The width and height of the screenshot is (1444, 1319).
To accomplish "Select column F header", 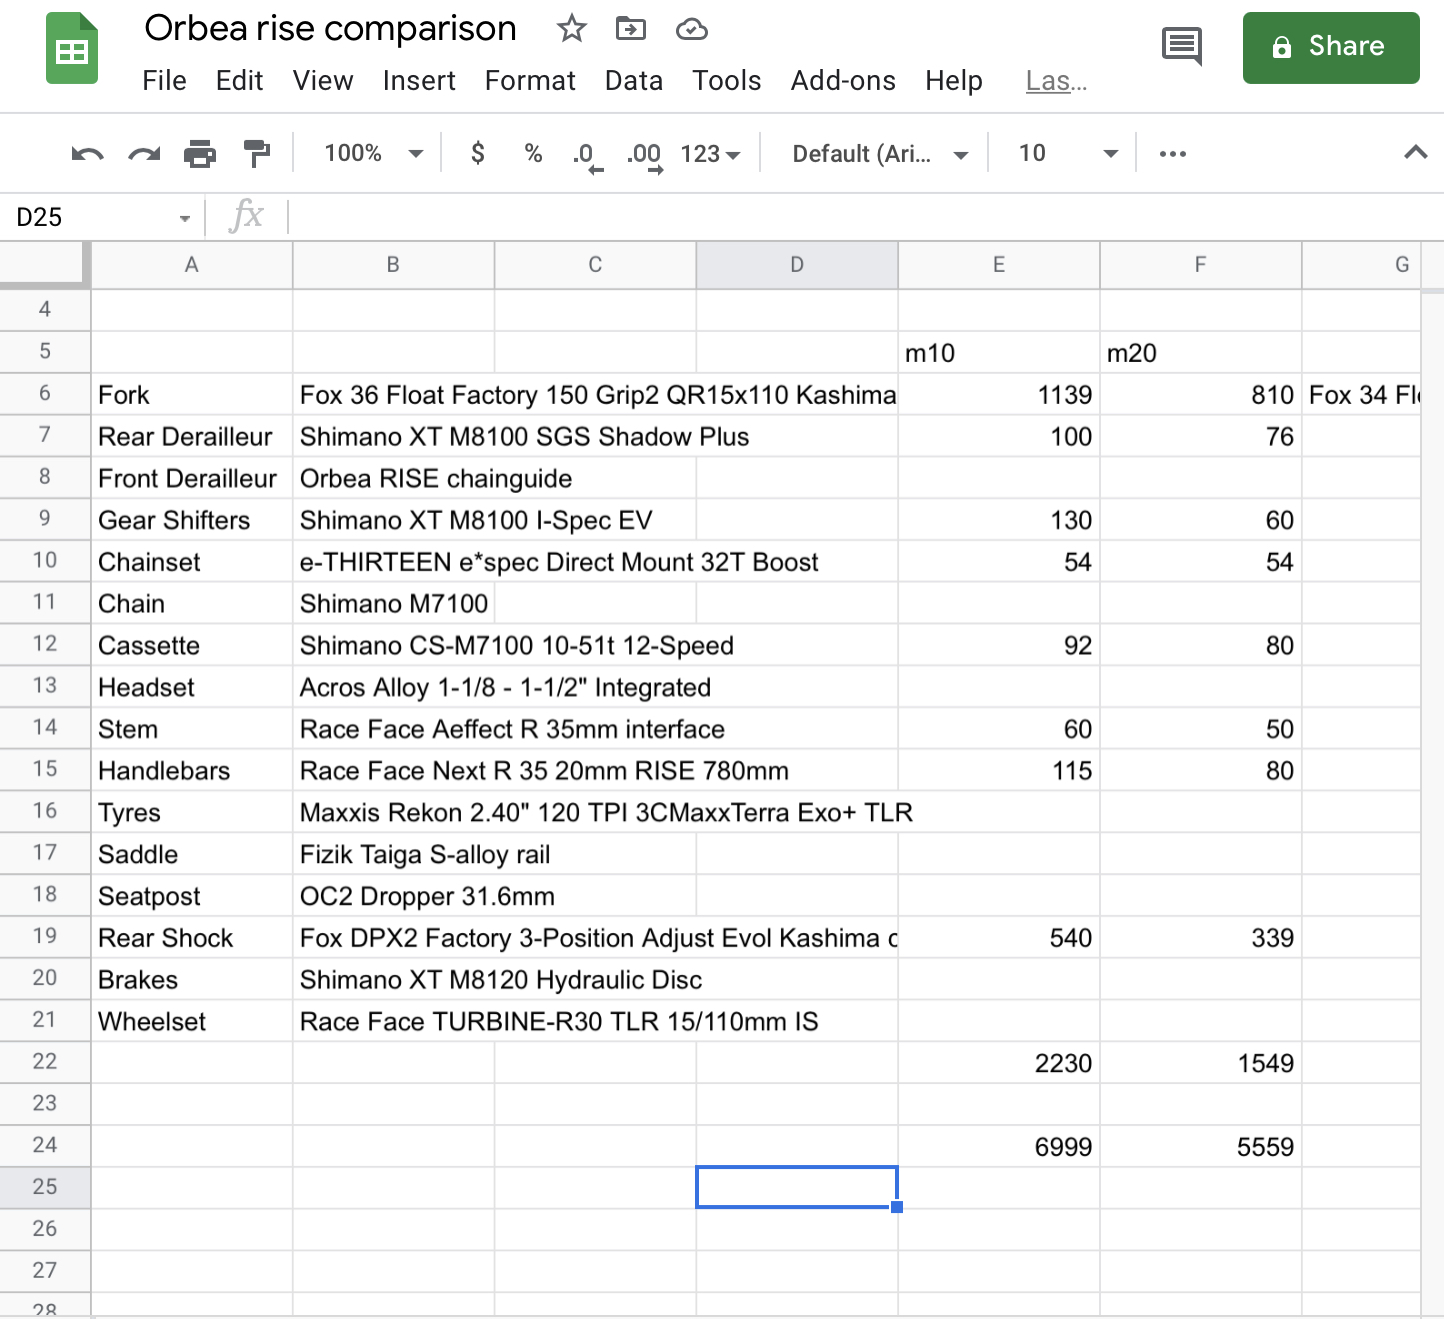I will [1201, 265].
